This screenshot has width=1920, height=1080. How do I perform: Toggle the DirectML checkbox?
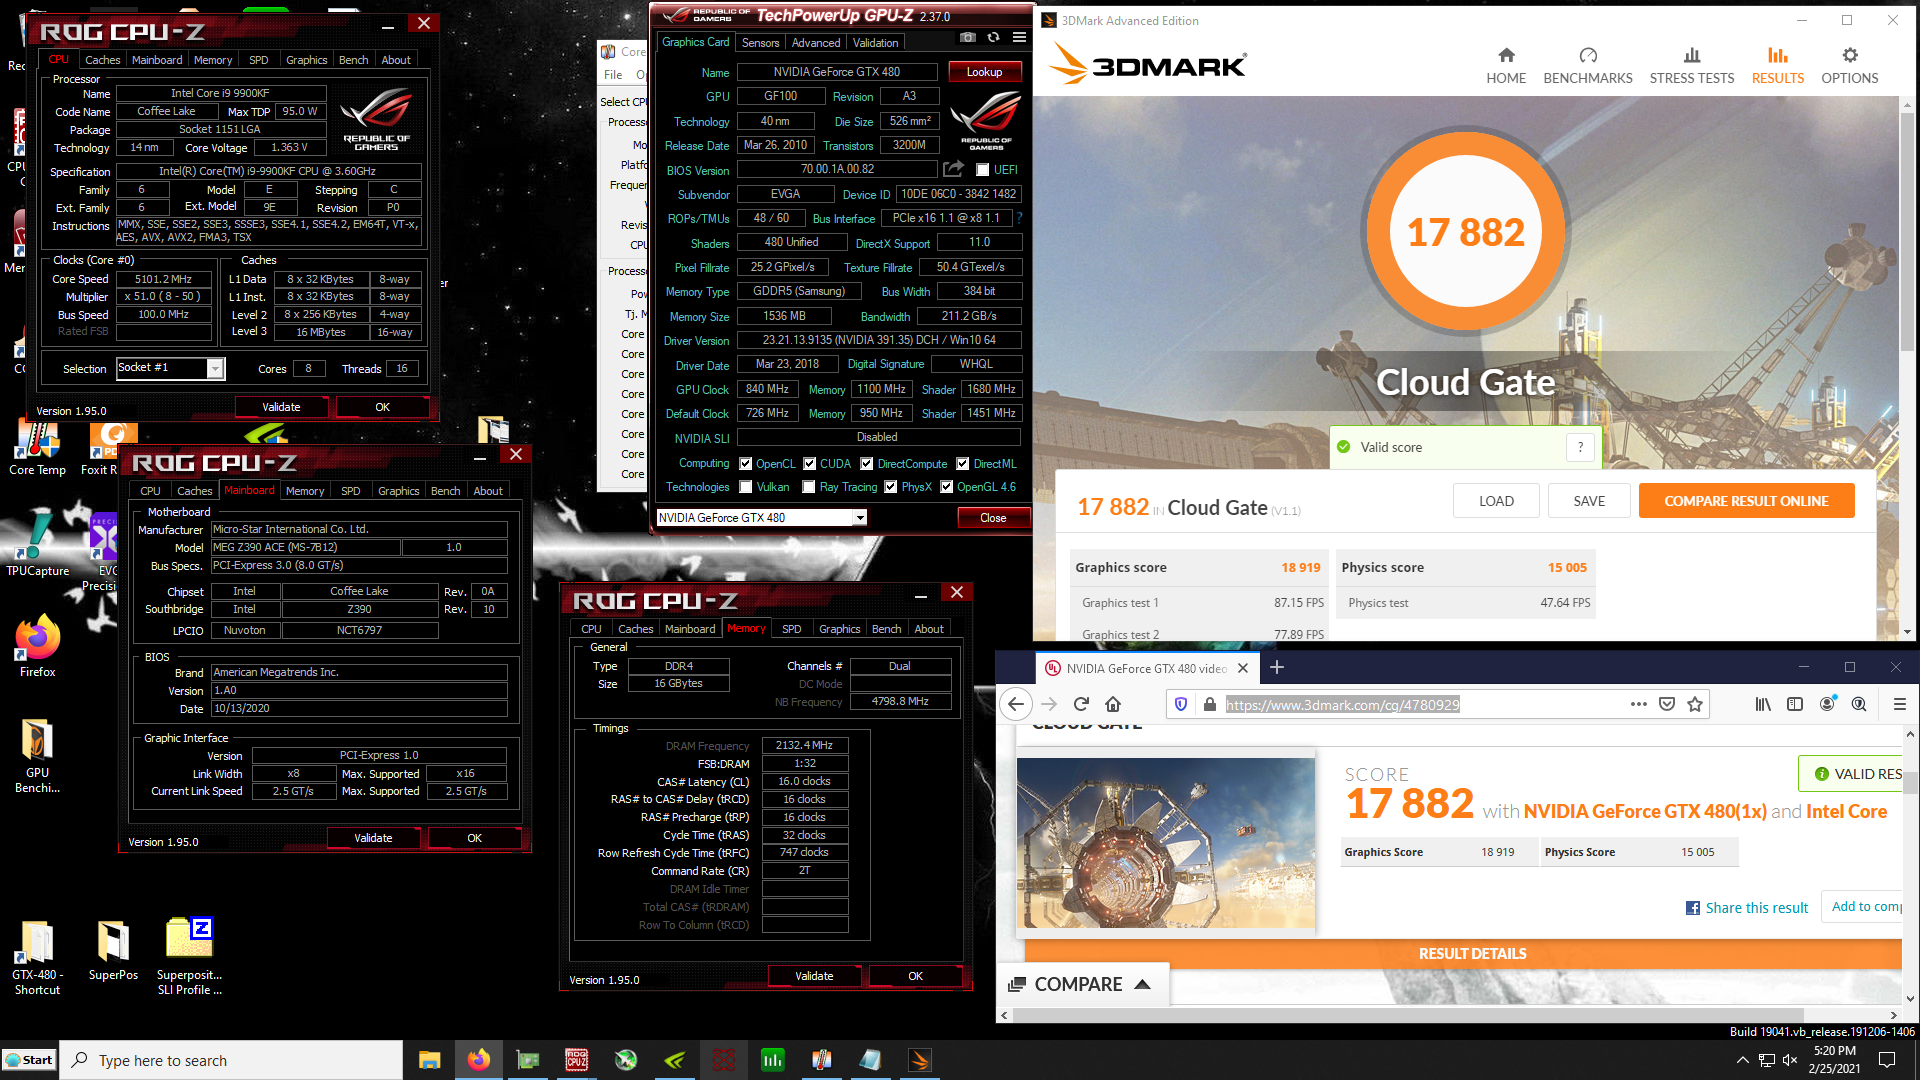(962, 464)
